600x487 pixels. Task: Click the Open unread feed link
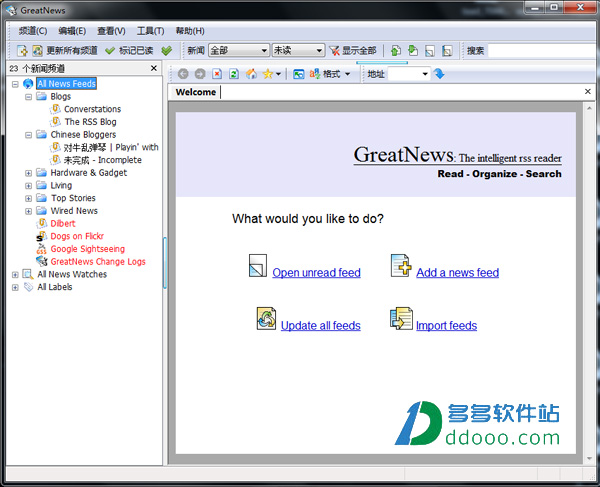(316, 273)
